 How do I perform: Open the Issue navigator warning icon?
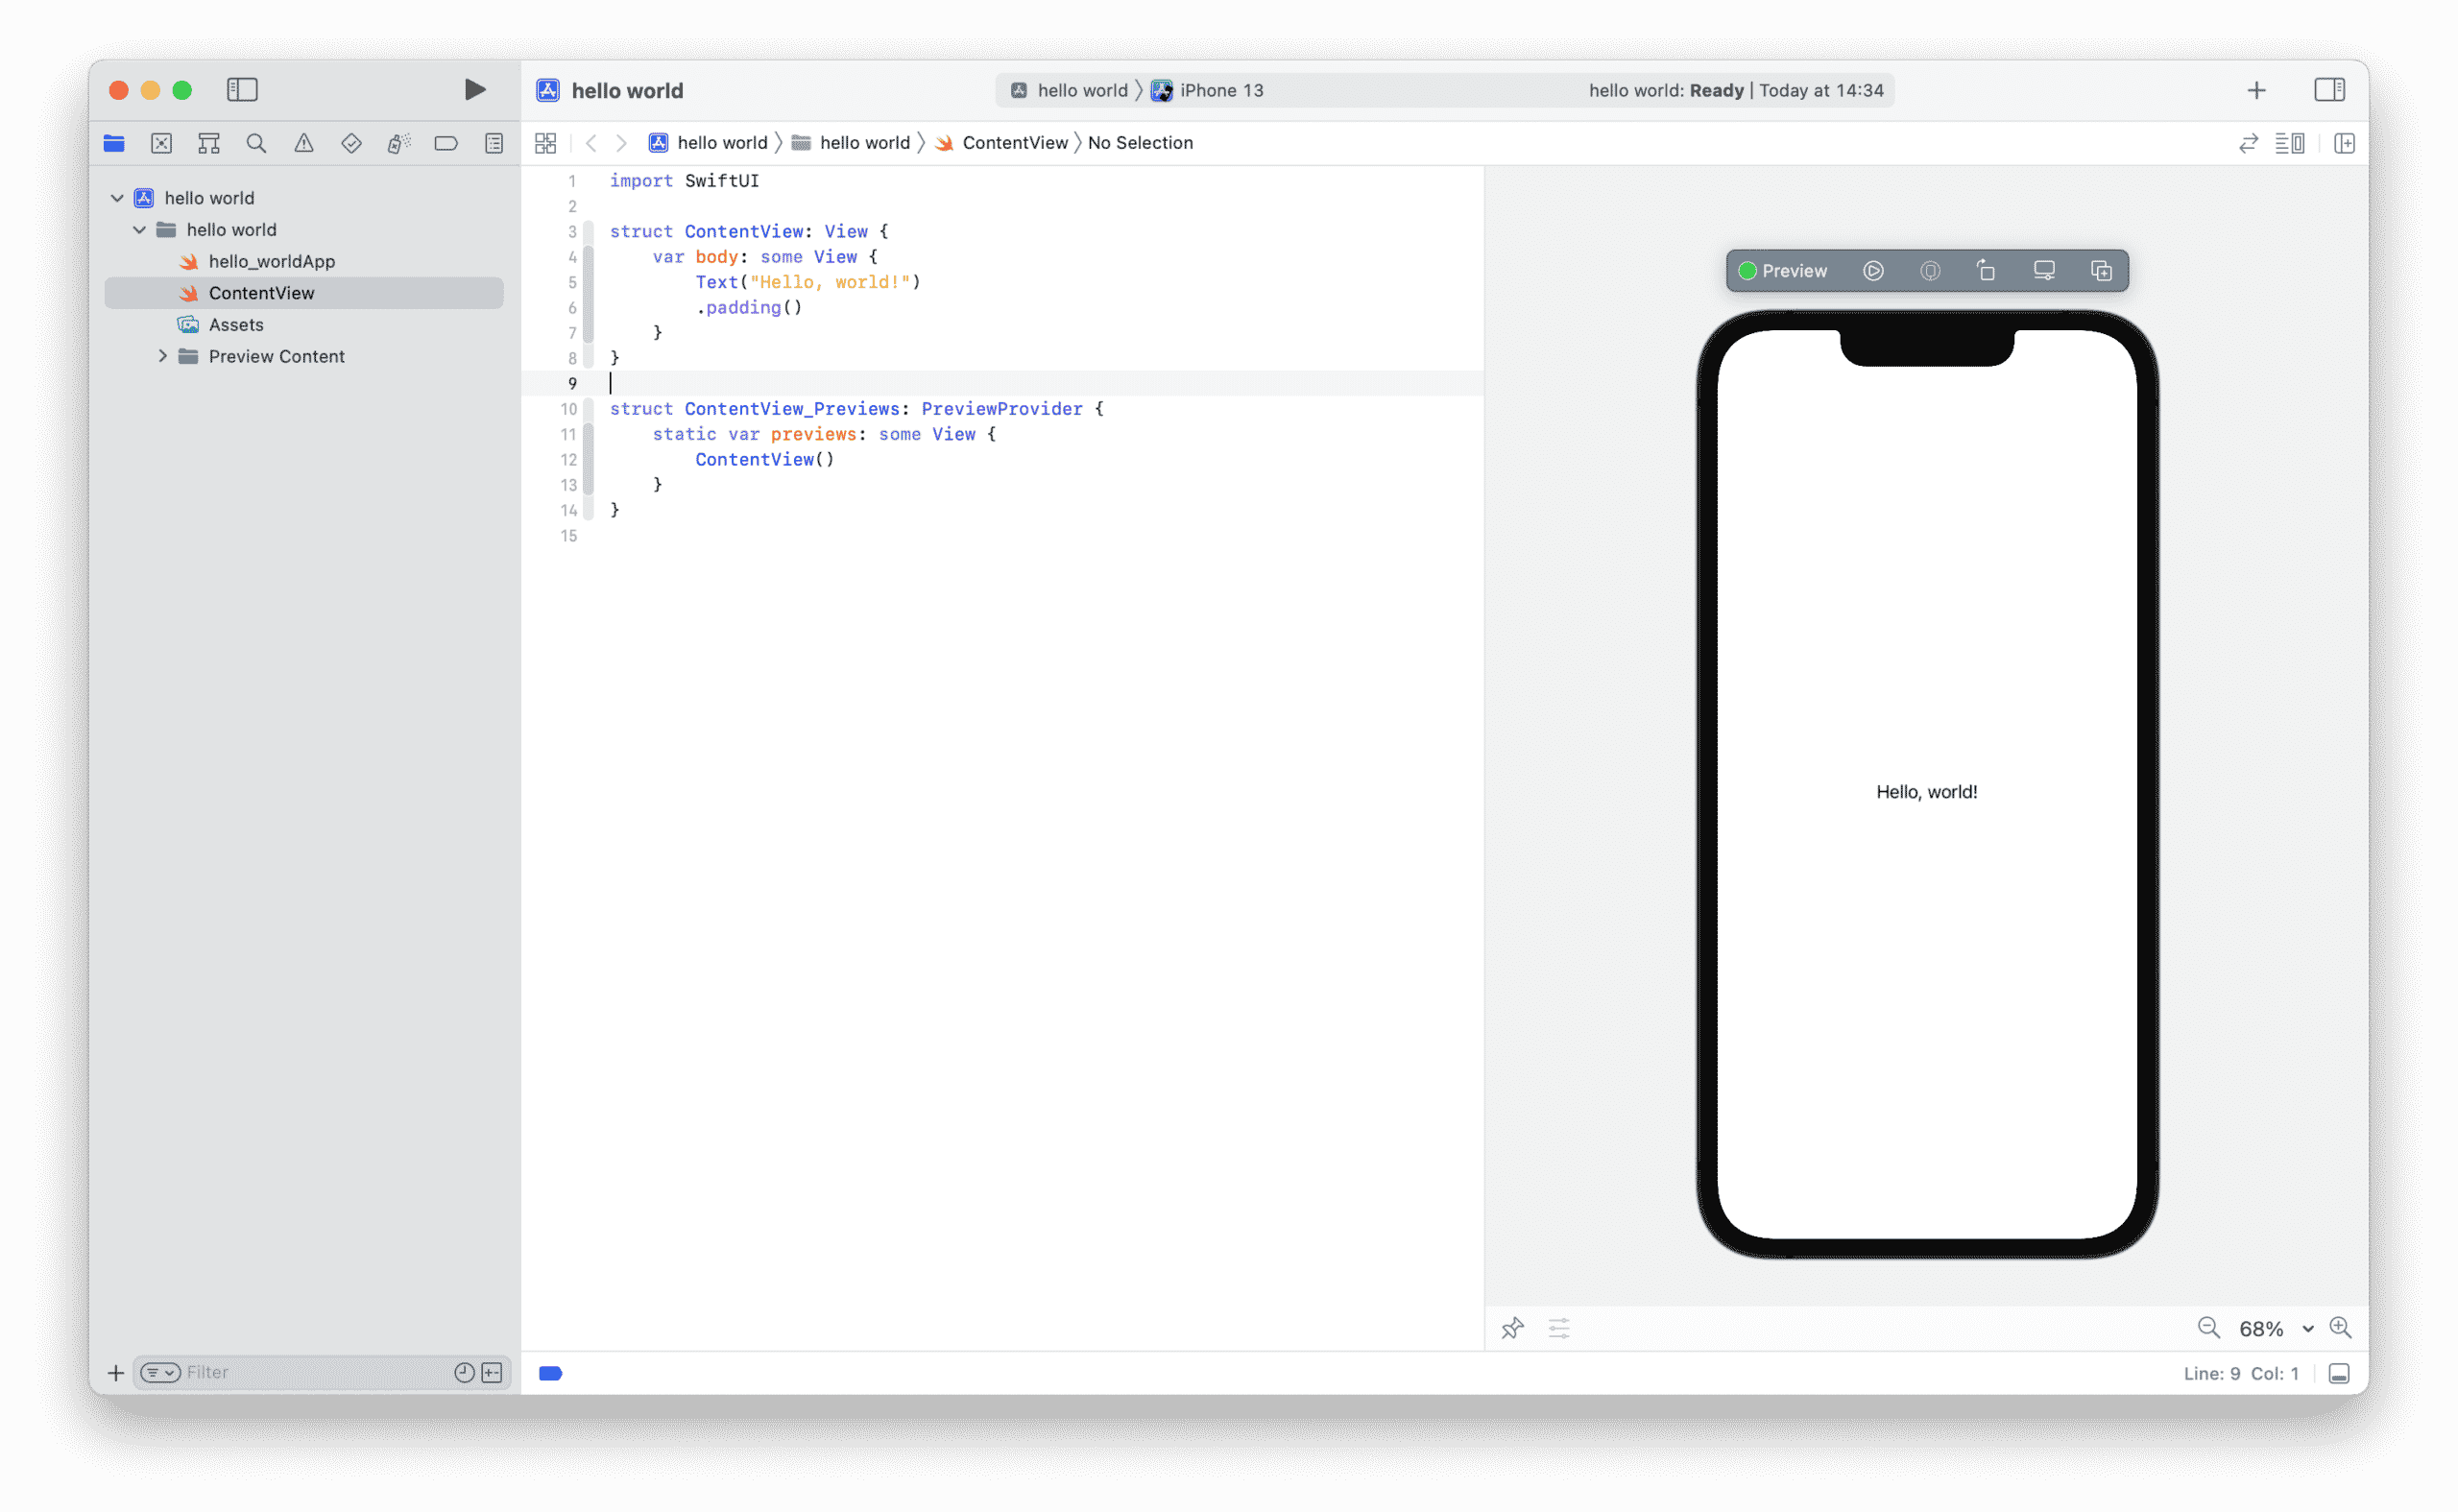(x=304, y=143)
